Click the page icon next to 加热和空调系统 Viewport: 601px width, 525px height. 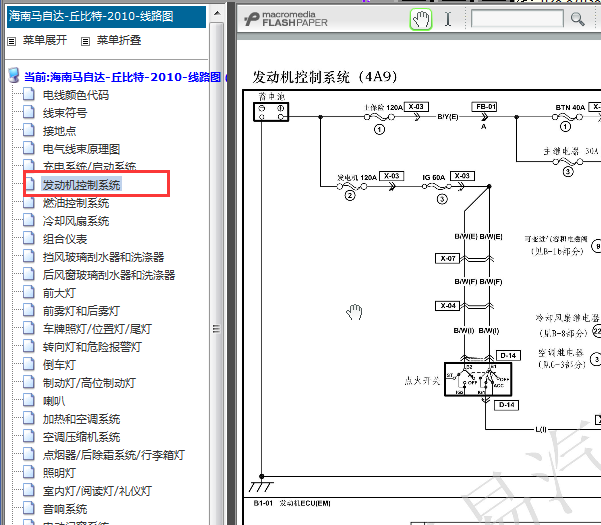pos(29,418)
